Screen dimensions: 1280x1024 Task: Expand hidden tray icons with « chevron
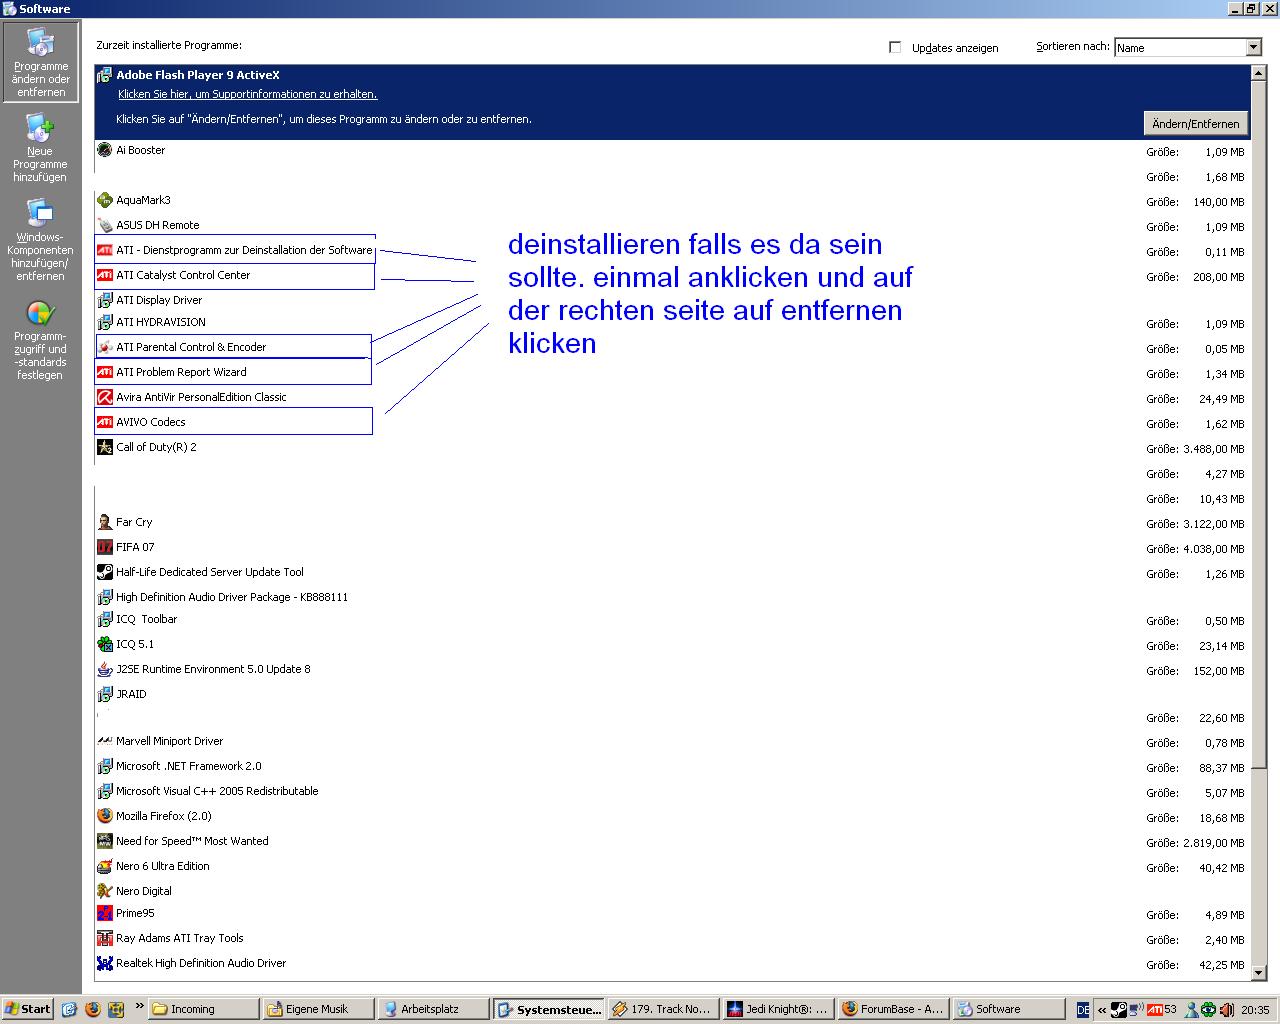click(x=1102, y=1010)
